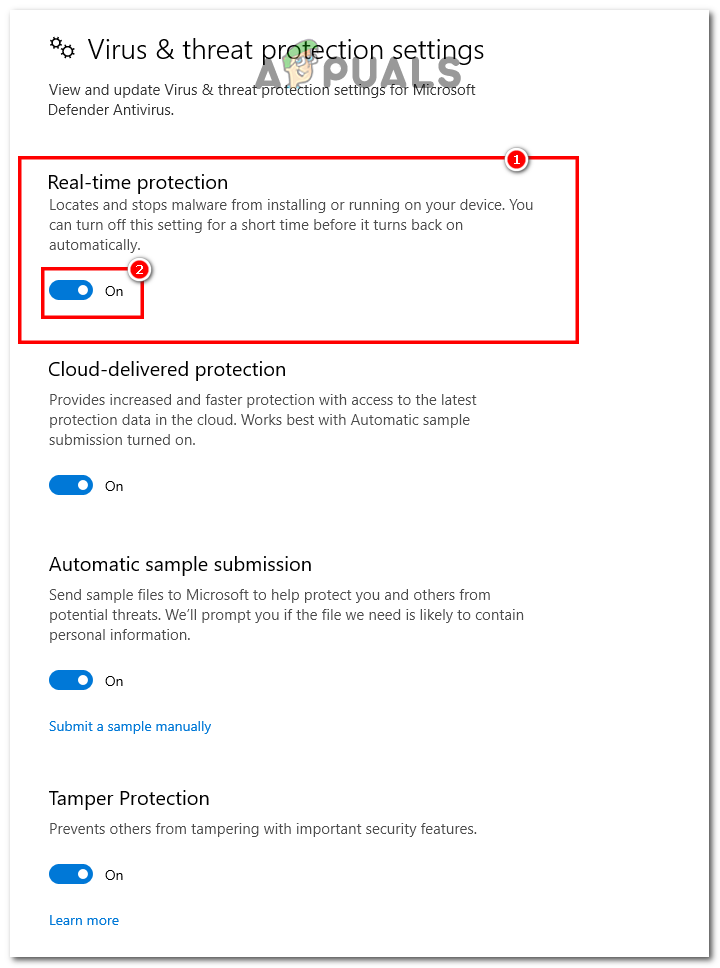Disable Real-time protection
Viewport: 720px width, 968px height.
point(71,289)
